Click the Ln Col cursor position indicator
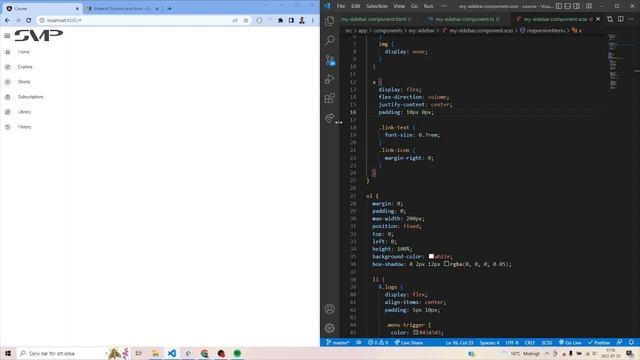This screenshot has height=360, width=640. [459, 342]
